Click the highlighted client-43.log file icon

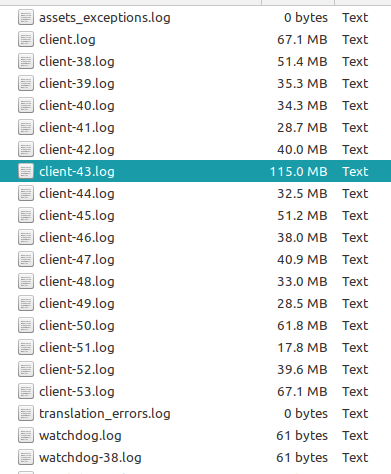[x=26, y=171]
